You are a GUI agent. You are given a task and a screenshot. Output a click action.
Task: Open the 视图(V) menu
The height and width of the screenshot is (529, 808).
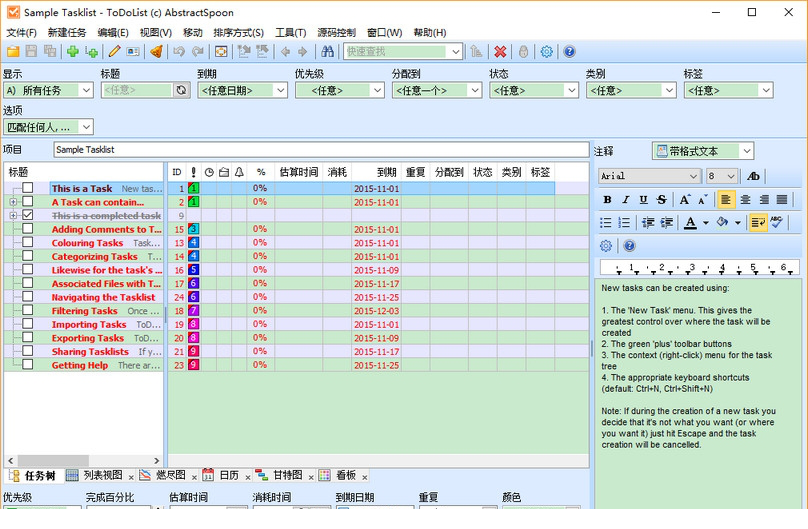pos(156,33)
